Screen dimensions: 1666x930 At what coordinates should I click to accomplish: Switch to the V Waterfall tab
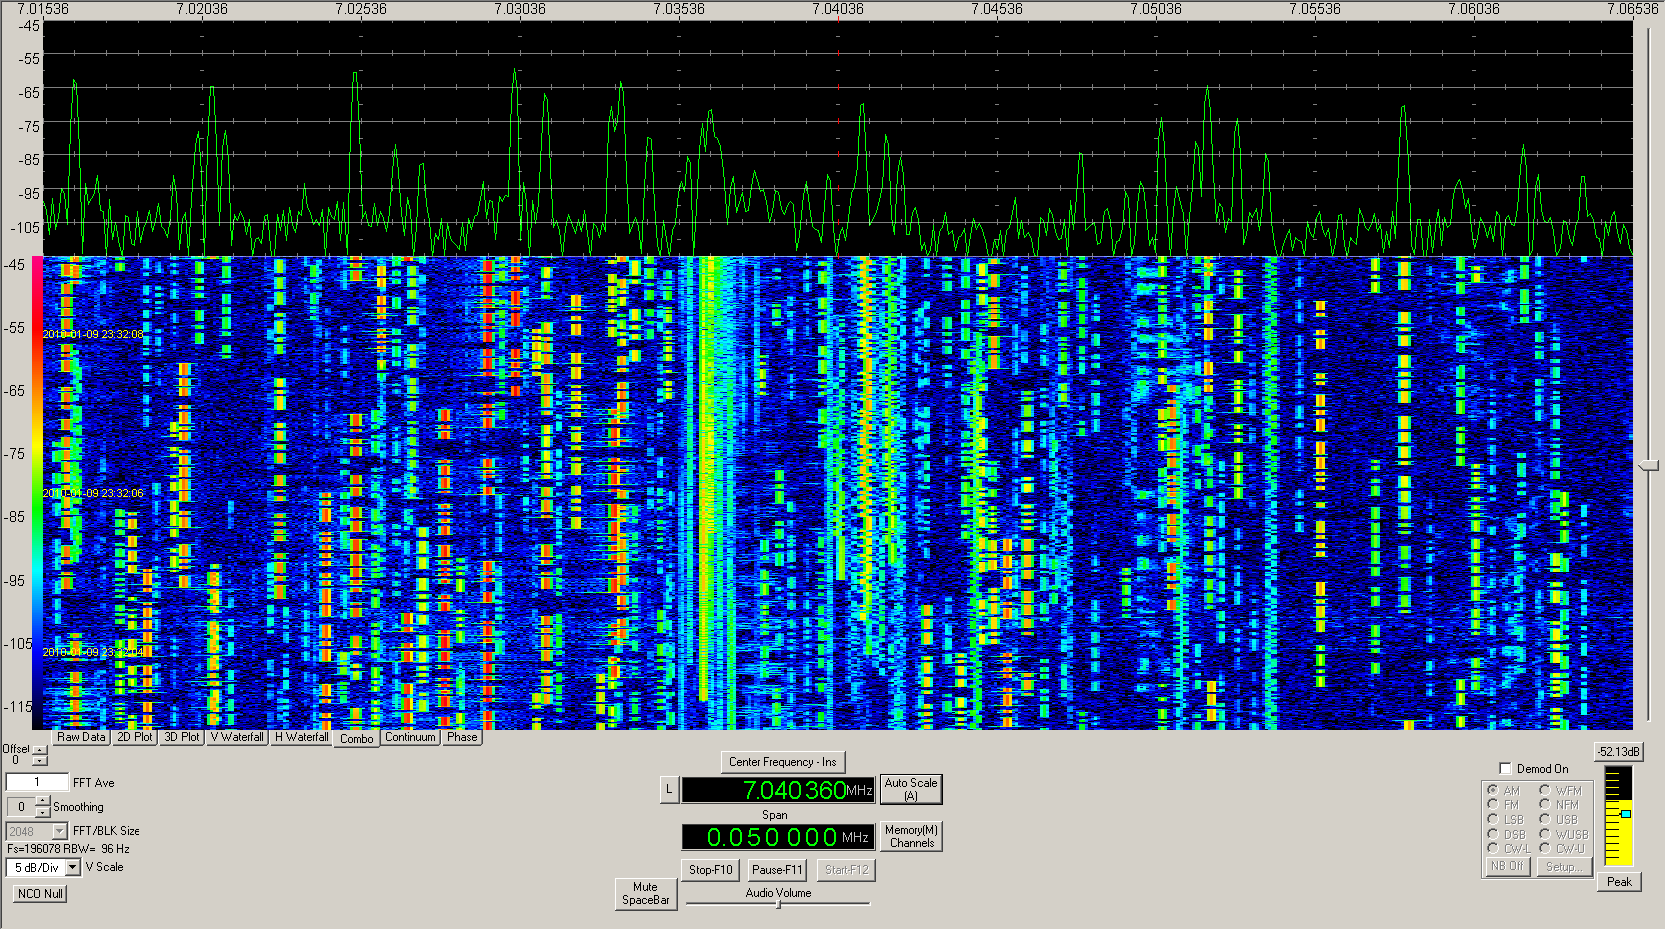(237, 738)
